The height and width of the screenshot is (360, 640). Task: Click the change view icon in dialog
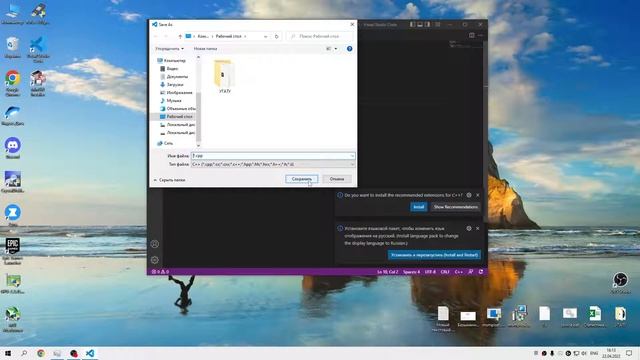(329, 49)
